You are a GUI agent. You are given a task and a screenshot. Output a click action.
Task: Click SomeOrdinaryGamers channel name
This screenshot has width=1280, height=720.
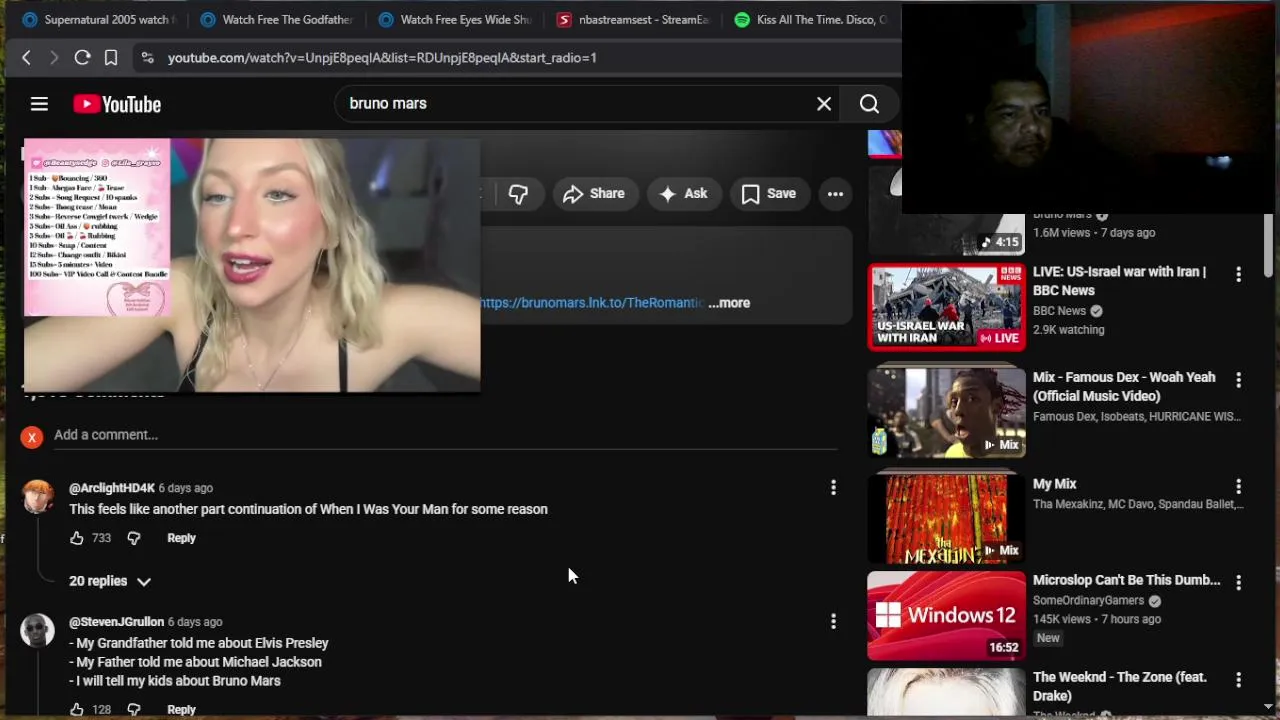pyautogui.click(x=1088, y=601)
